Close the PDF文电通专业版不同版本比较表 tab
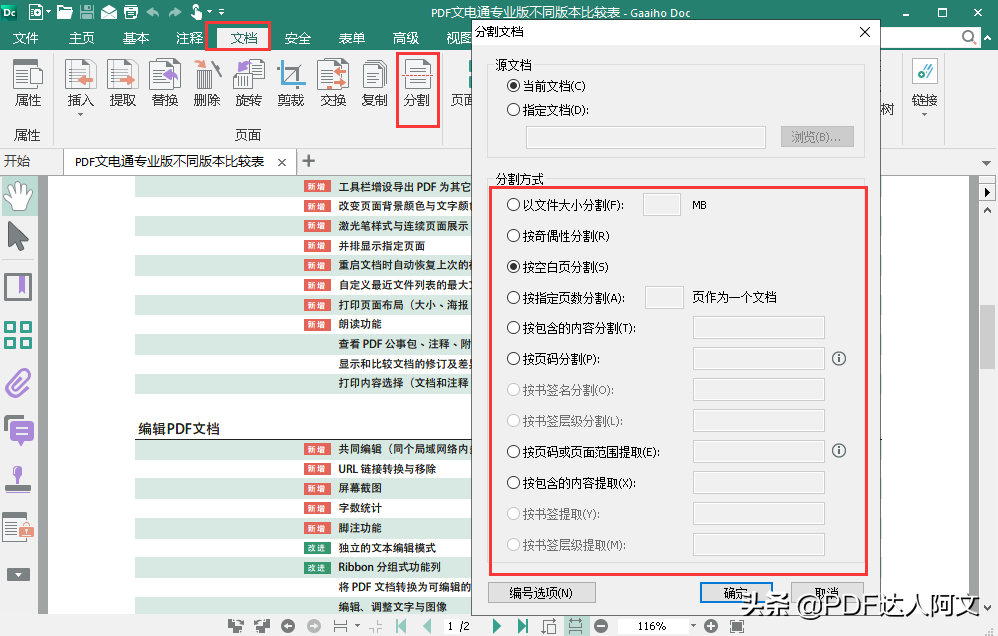Screen dimensions: 998x636 point(282,162)
